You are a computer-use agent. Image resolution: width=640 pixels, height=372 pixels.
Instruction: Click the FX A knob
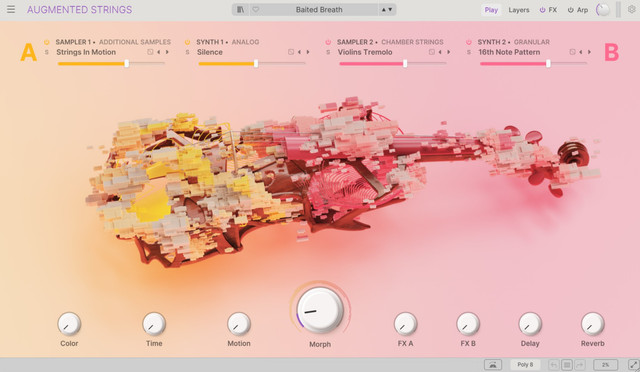(x=405, y=324)
